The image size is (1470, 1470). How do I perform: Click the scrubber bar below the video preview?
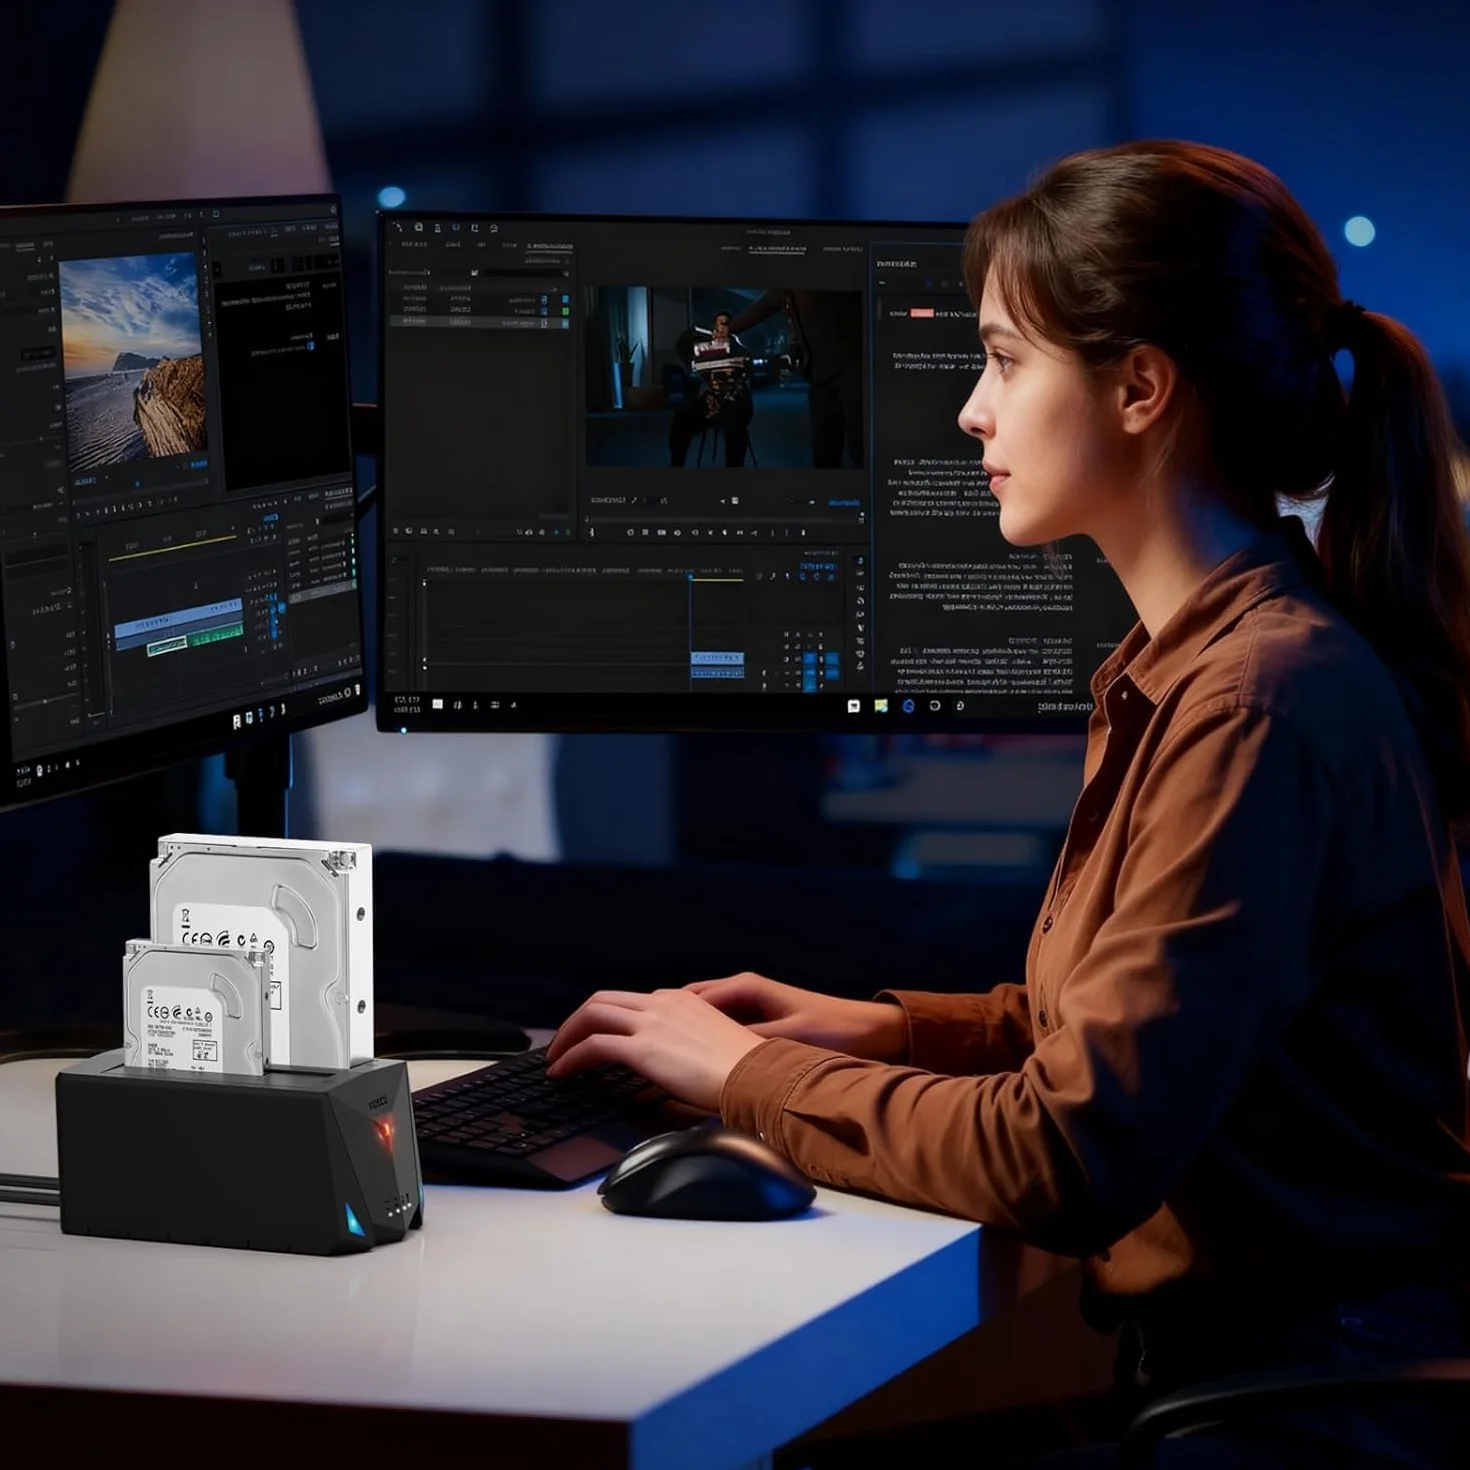click(x=722, y=519)
